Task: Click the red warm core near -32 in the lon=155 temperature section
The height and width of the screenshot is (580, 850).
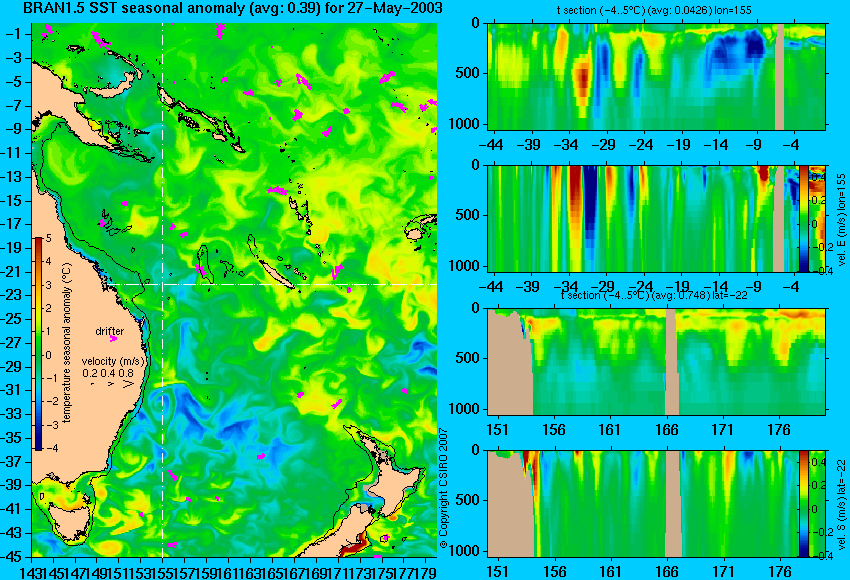Action: tap(582, 81)
